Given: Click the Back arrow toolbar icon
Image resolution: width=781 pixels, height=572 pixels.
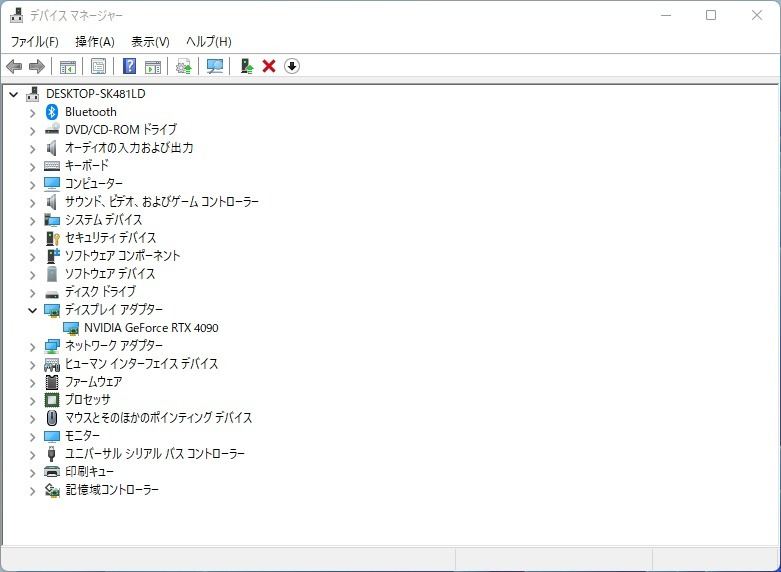Looking at the screenshot, I should tap(14, 66).
